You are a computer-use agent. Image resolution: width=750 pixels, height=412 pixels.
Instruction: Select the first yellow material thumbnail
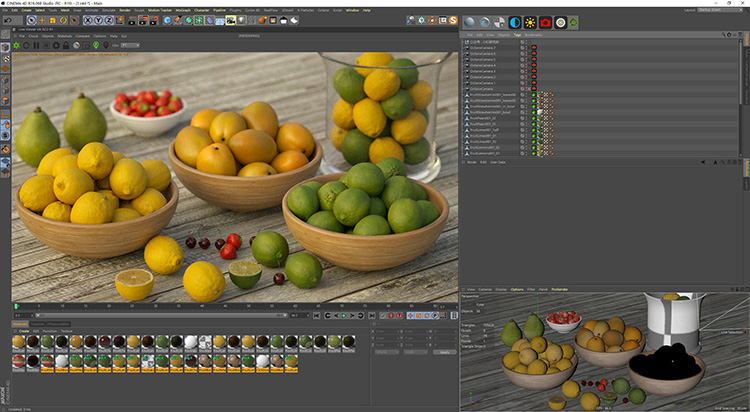(19, 342)
